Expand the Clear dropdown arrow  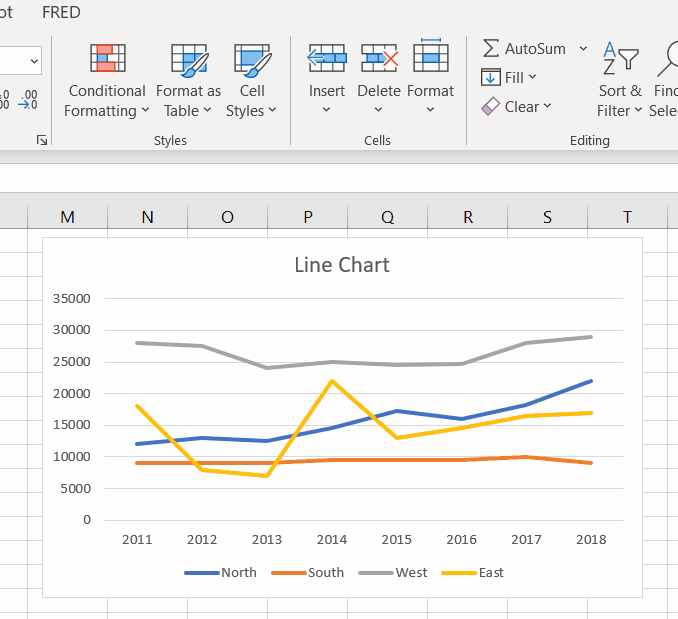(547, 105)
